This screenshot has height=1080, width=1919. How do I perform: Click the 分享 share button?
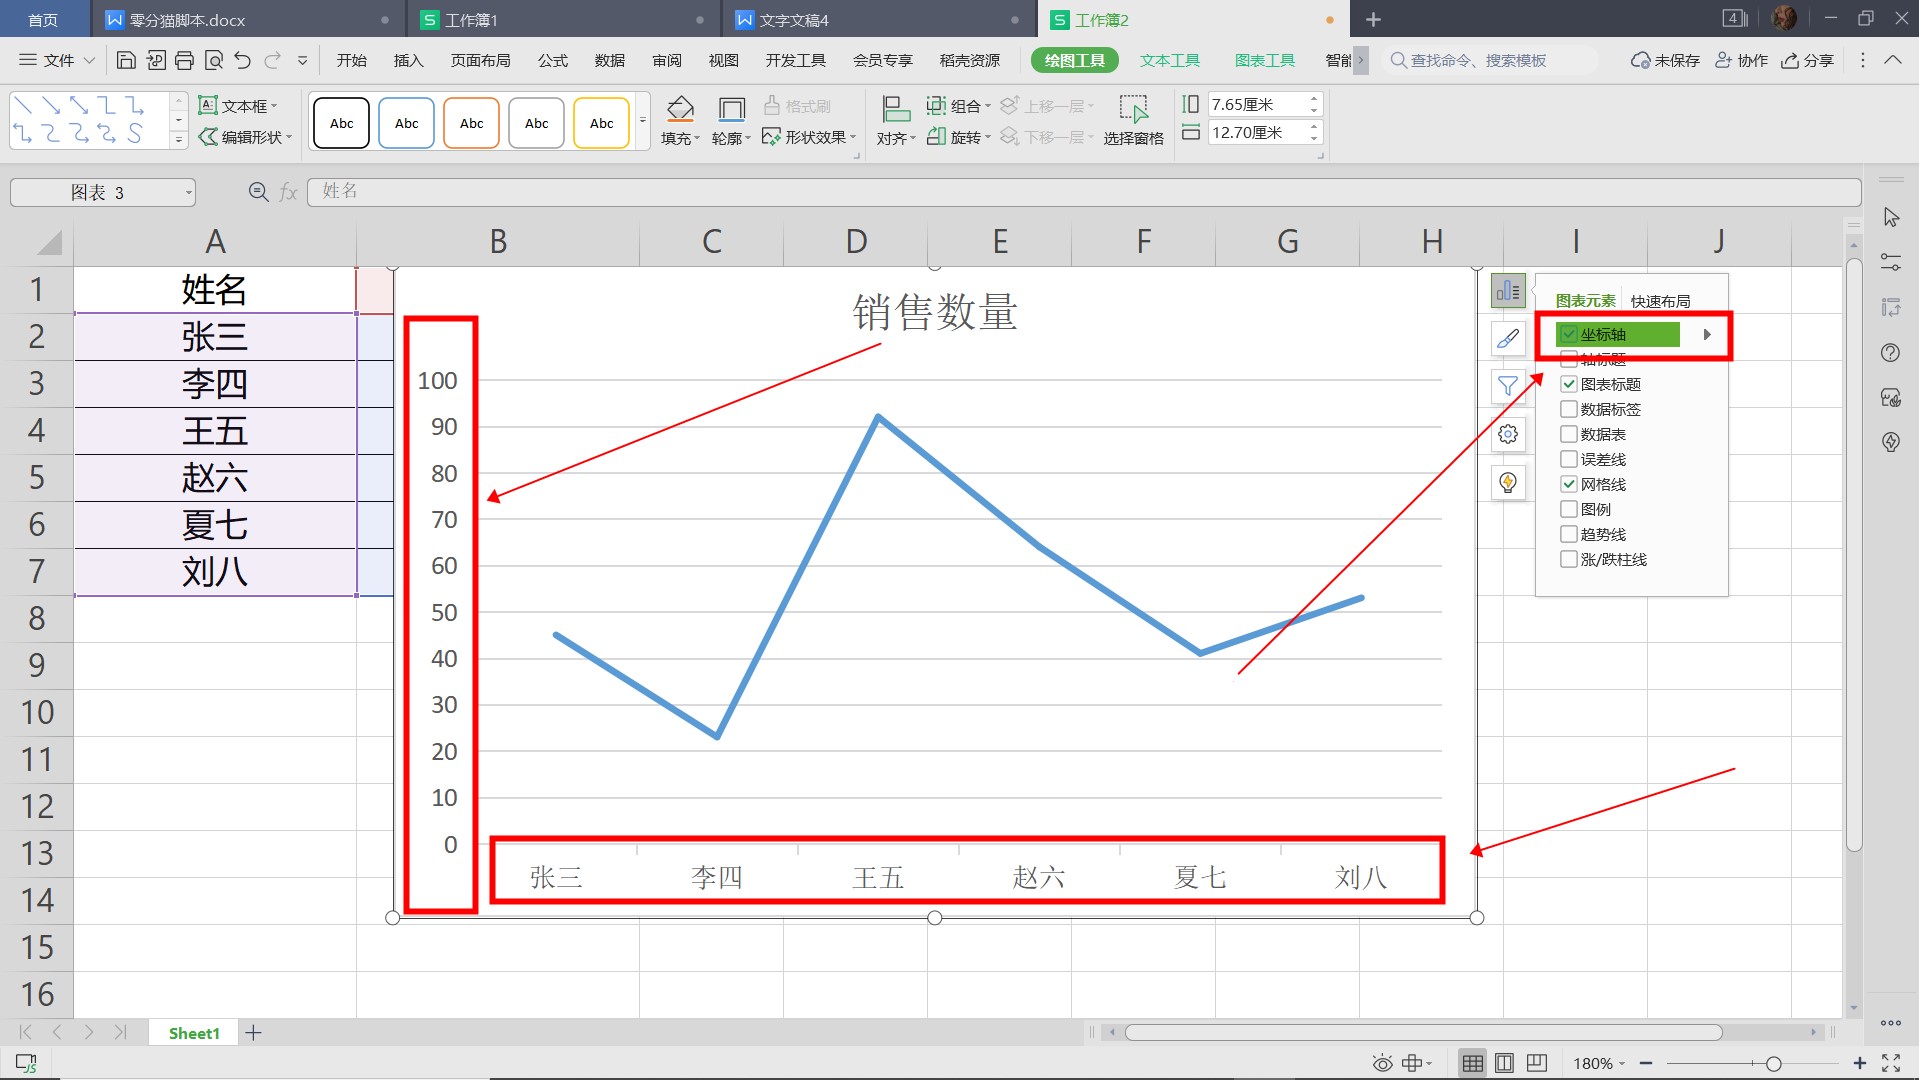click(1808, 60)
